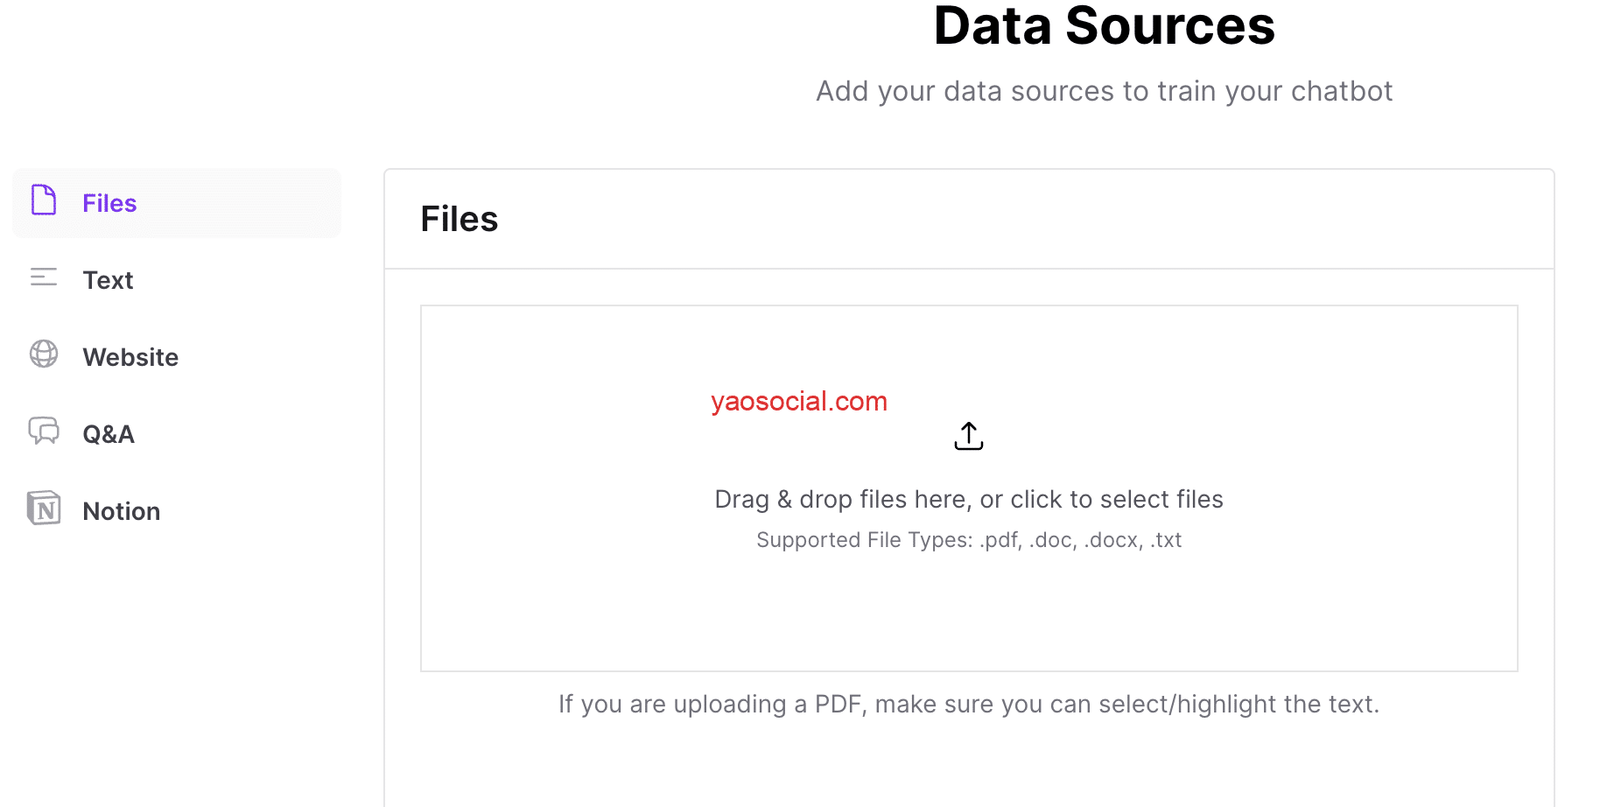Open the Files data source tab
Image resolution: width=1600 pixels, height=807 pixels.
pos(109,203)
